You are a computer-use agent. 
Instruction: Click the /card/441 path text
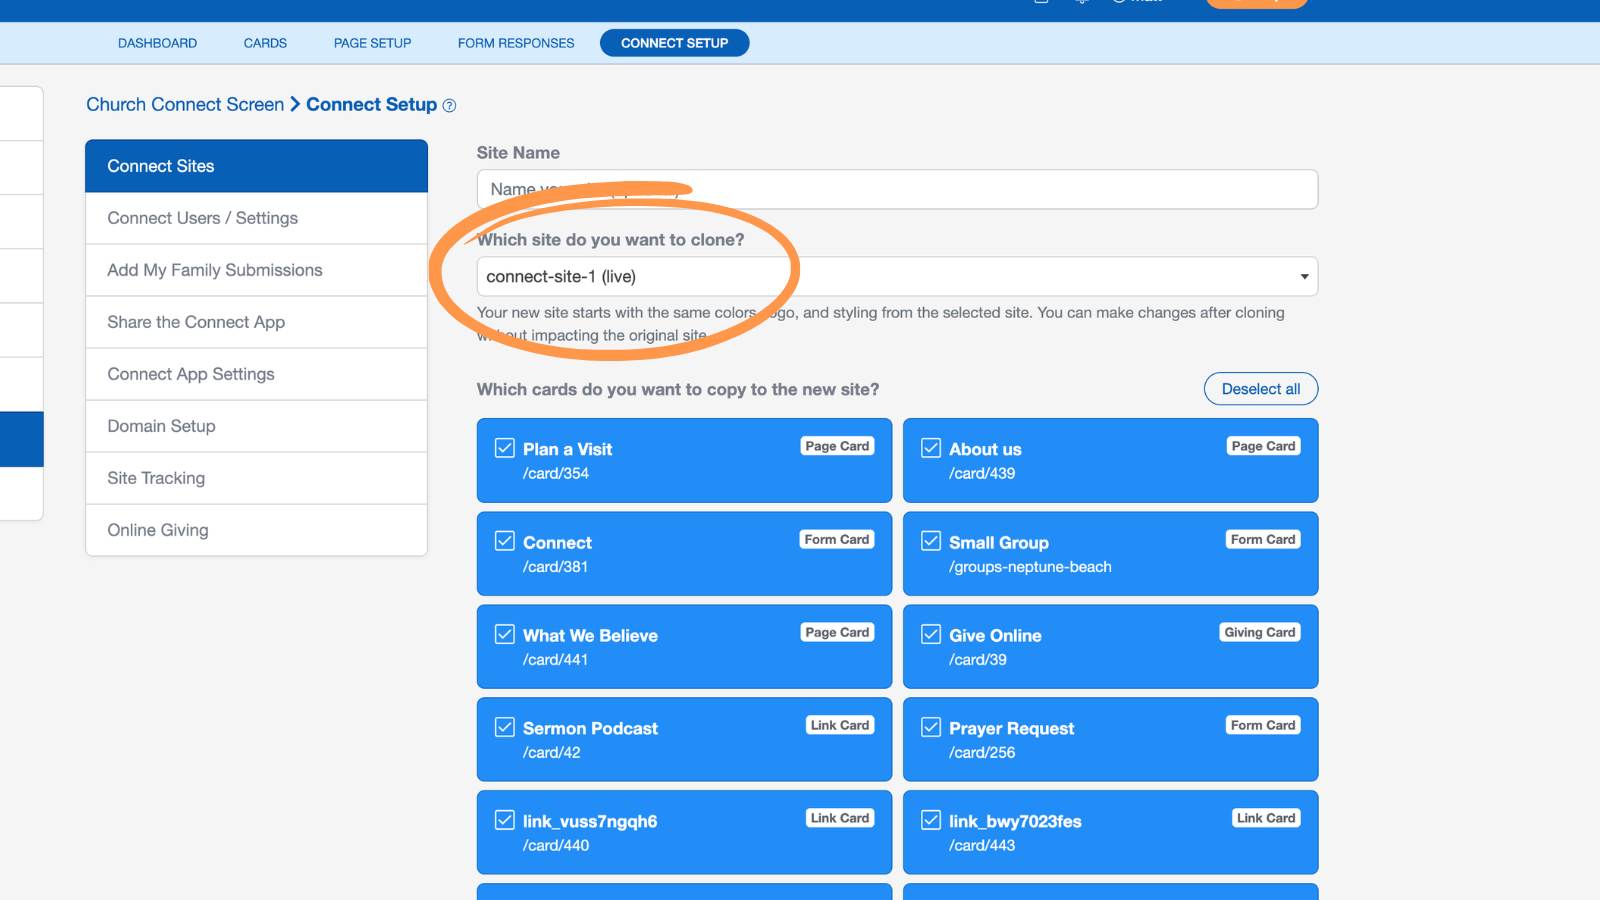[x=555, y=659]
